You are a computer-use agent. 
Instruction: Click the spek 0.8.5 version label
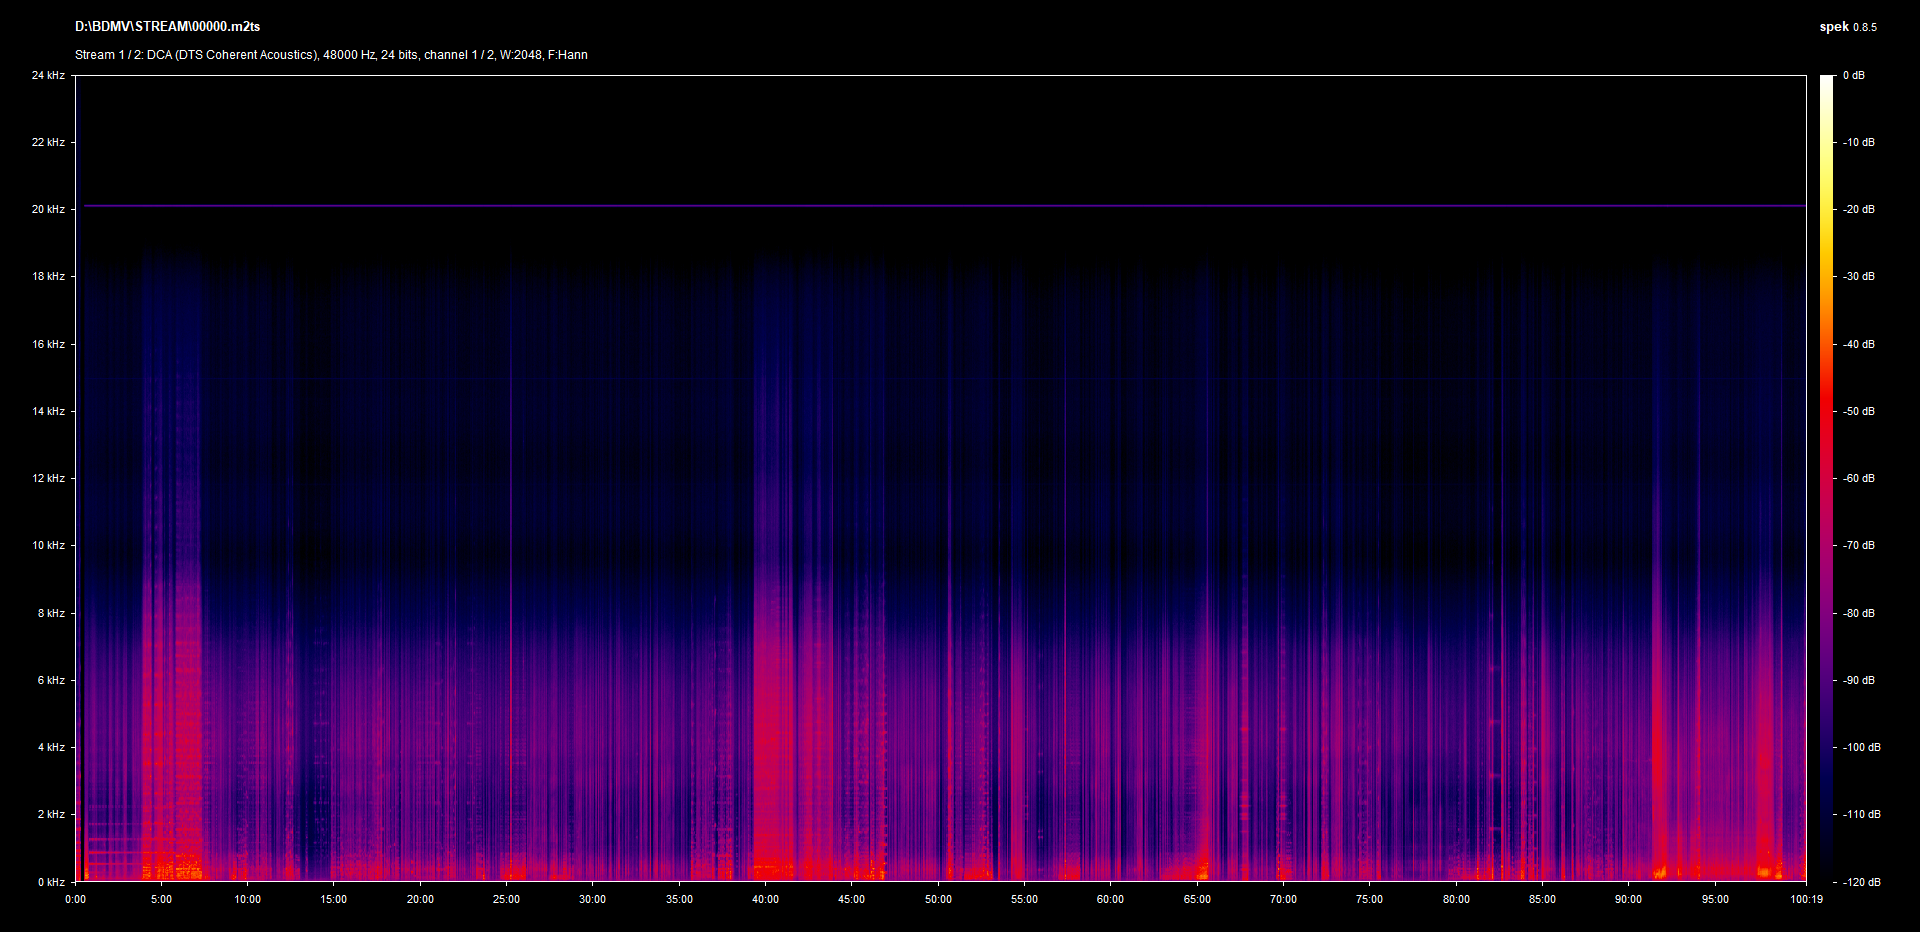tap(1847, 27)
